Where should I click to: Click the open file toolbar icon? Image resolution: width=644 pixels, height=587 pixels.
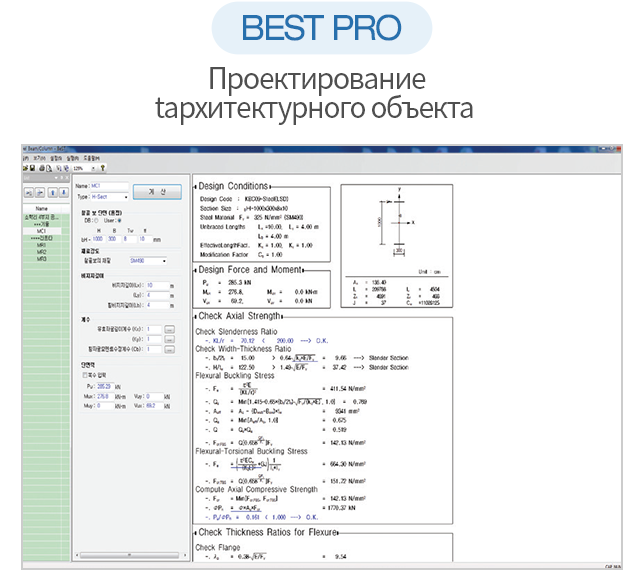tap(25, 168)
